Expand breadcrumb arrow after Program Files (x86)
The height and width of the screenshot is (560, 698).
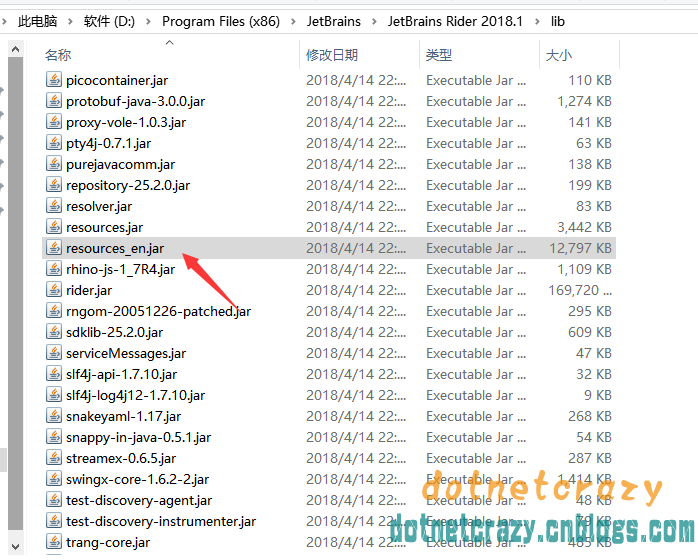point(293,21)
